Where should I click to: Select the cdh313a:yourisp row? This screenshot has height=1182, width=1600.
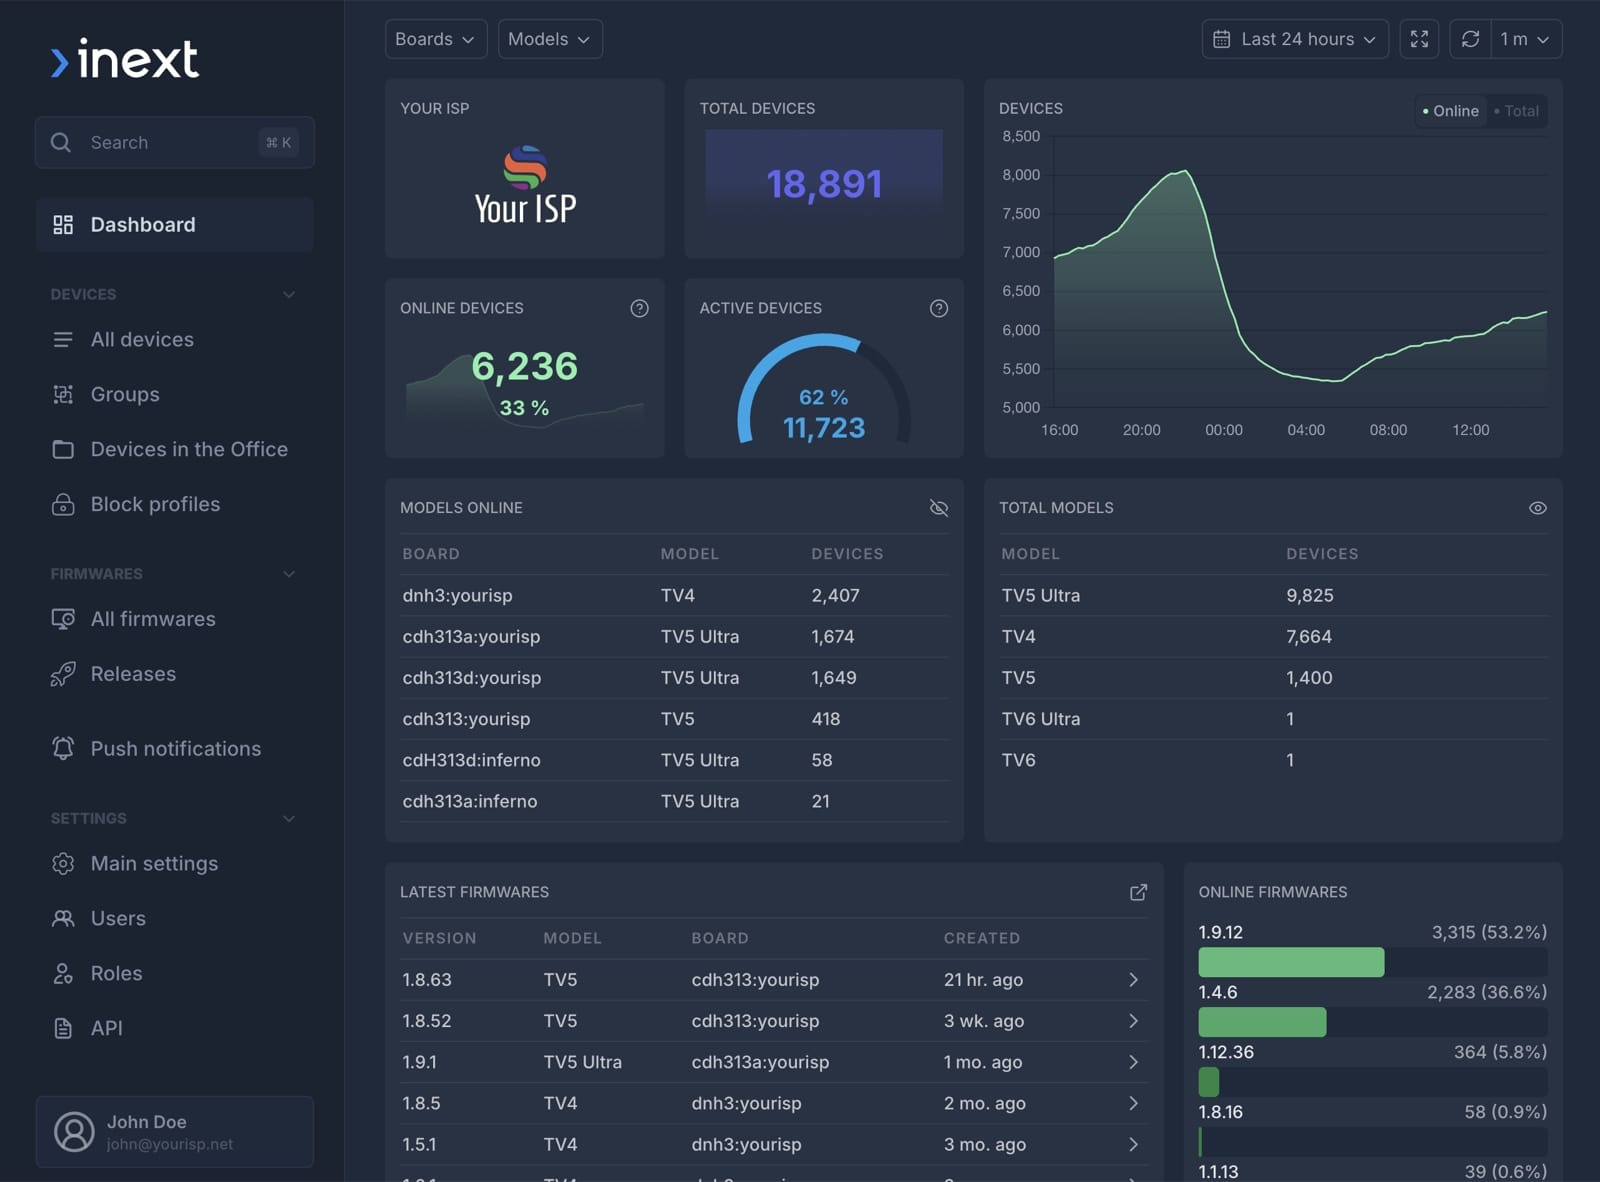[x=675, y=637]
